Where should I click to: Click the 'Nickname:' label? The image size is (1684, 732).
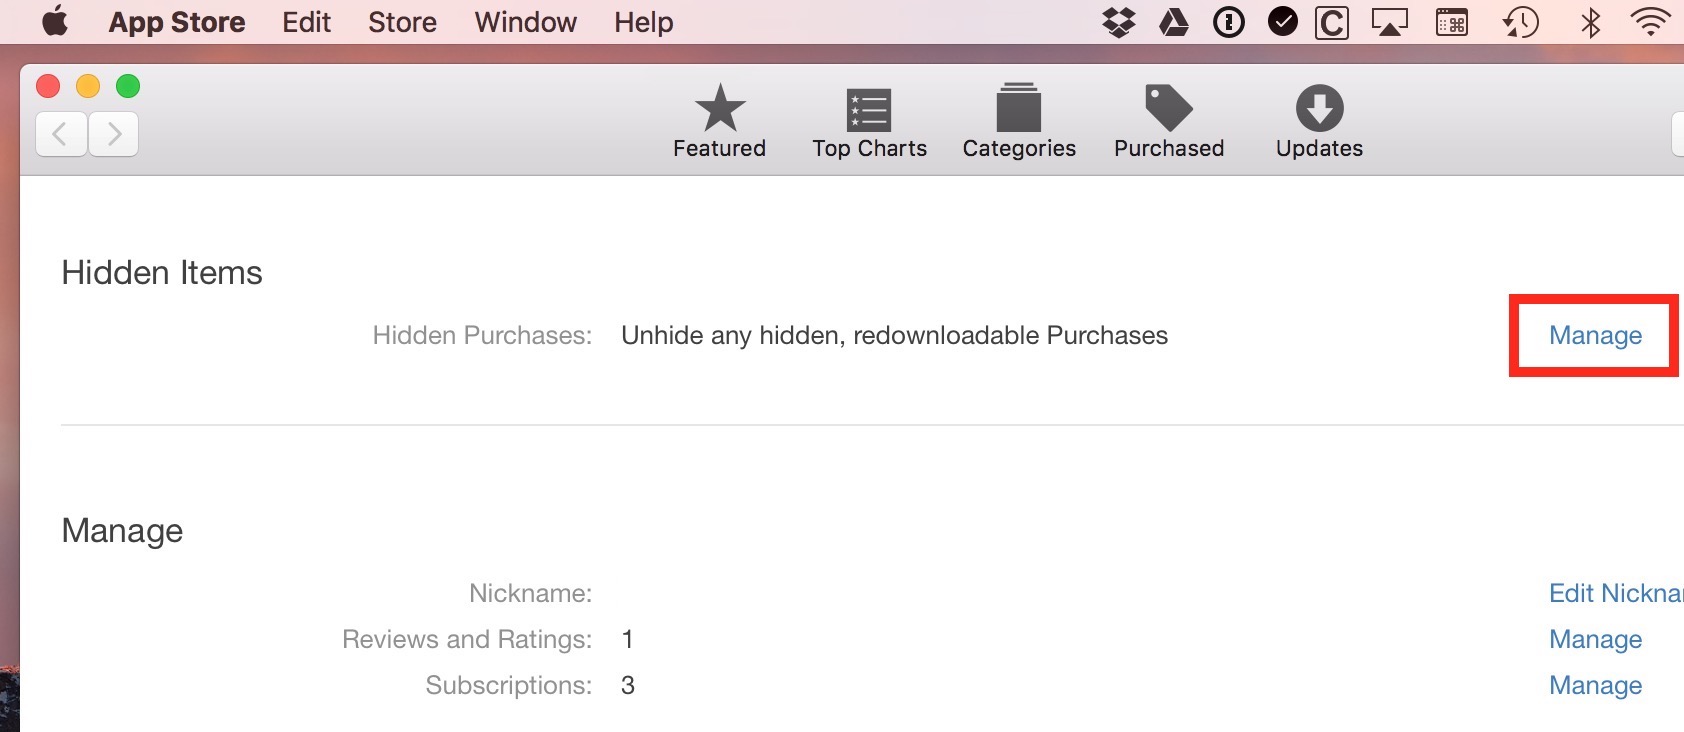531,593
